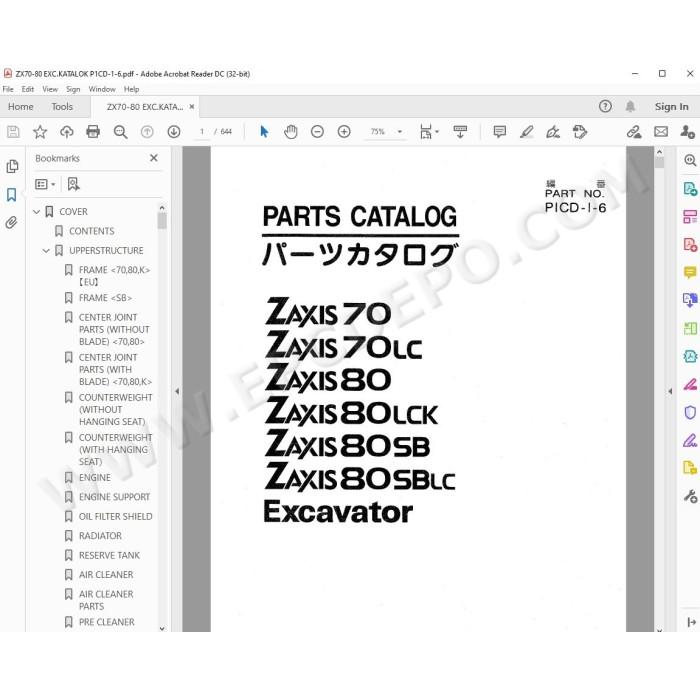
Task: Activate the hand pan tool
Action: (x=291, y=132)
